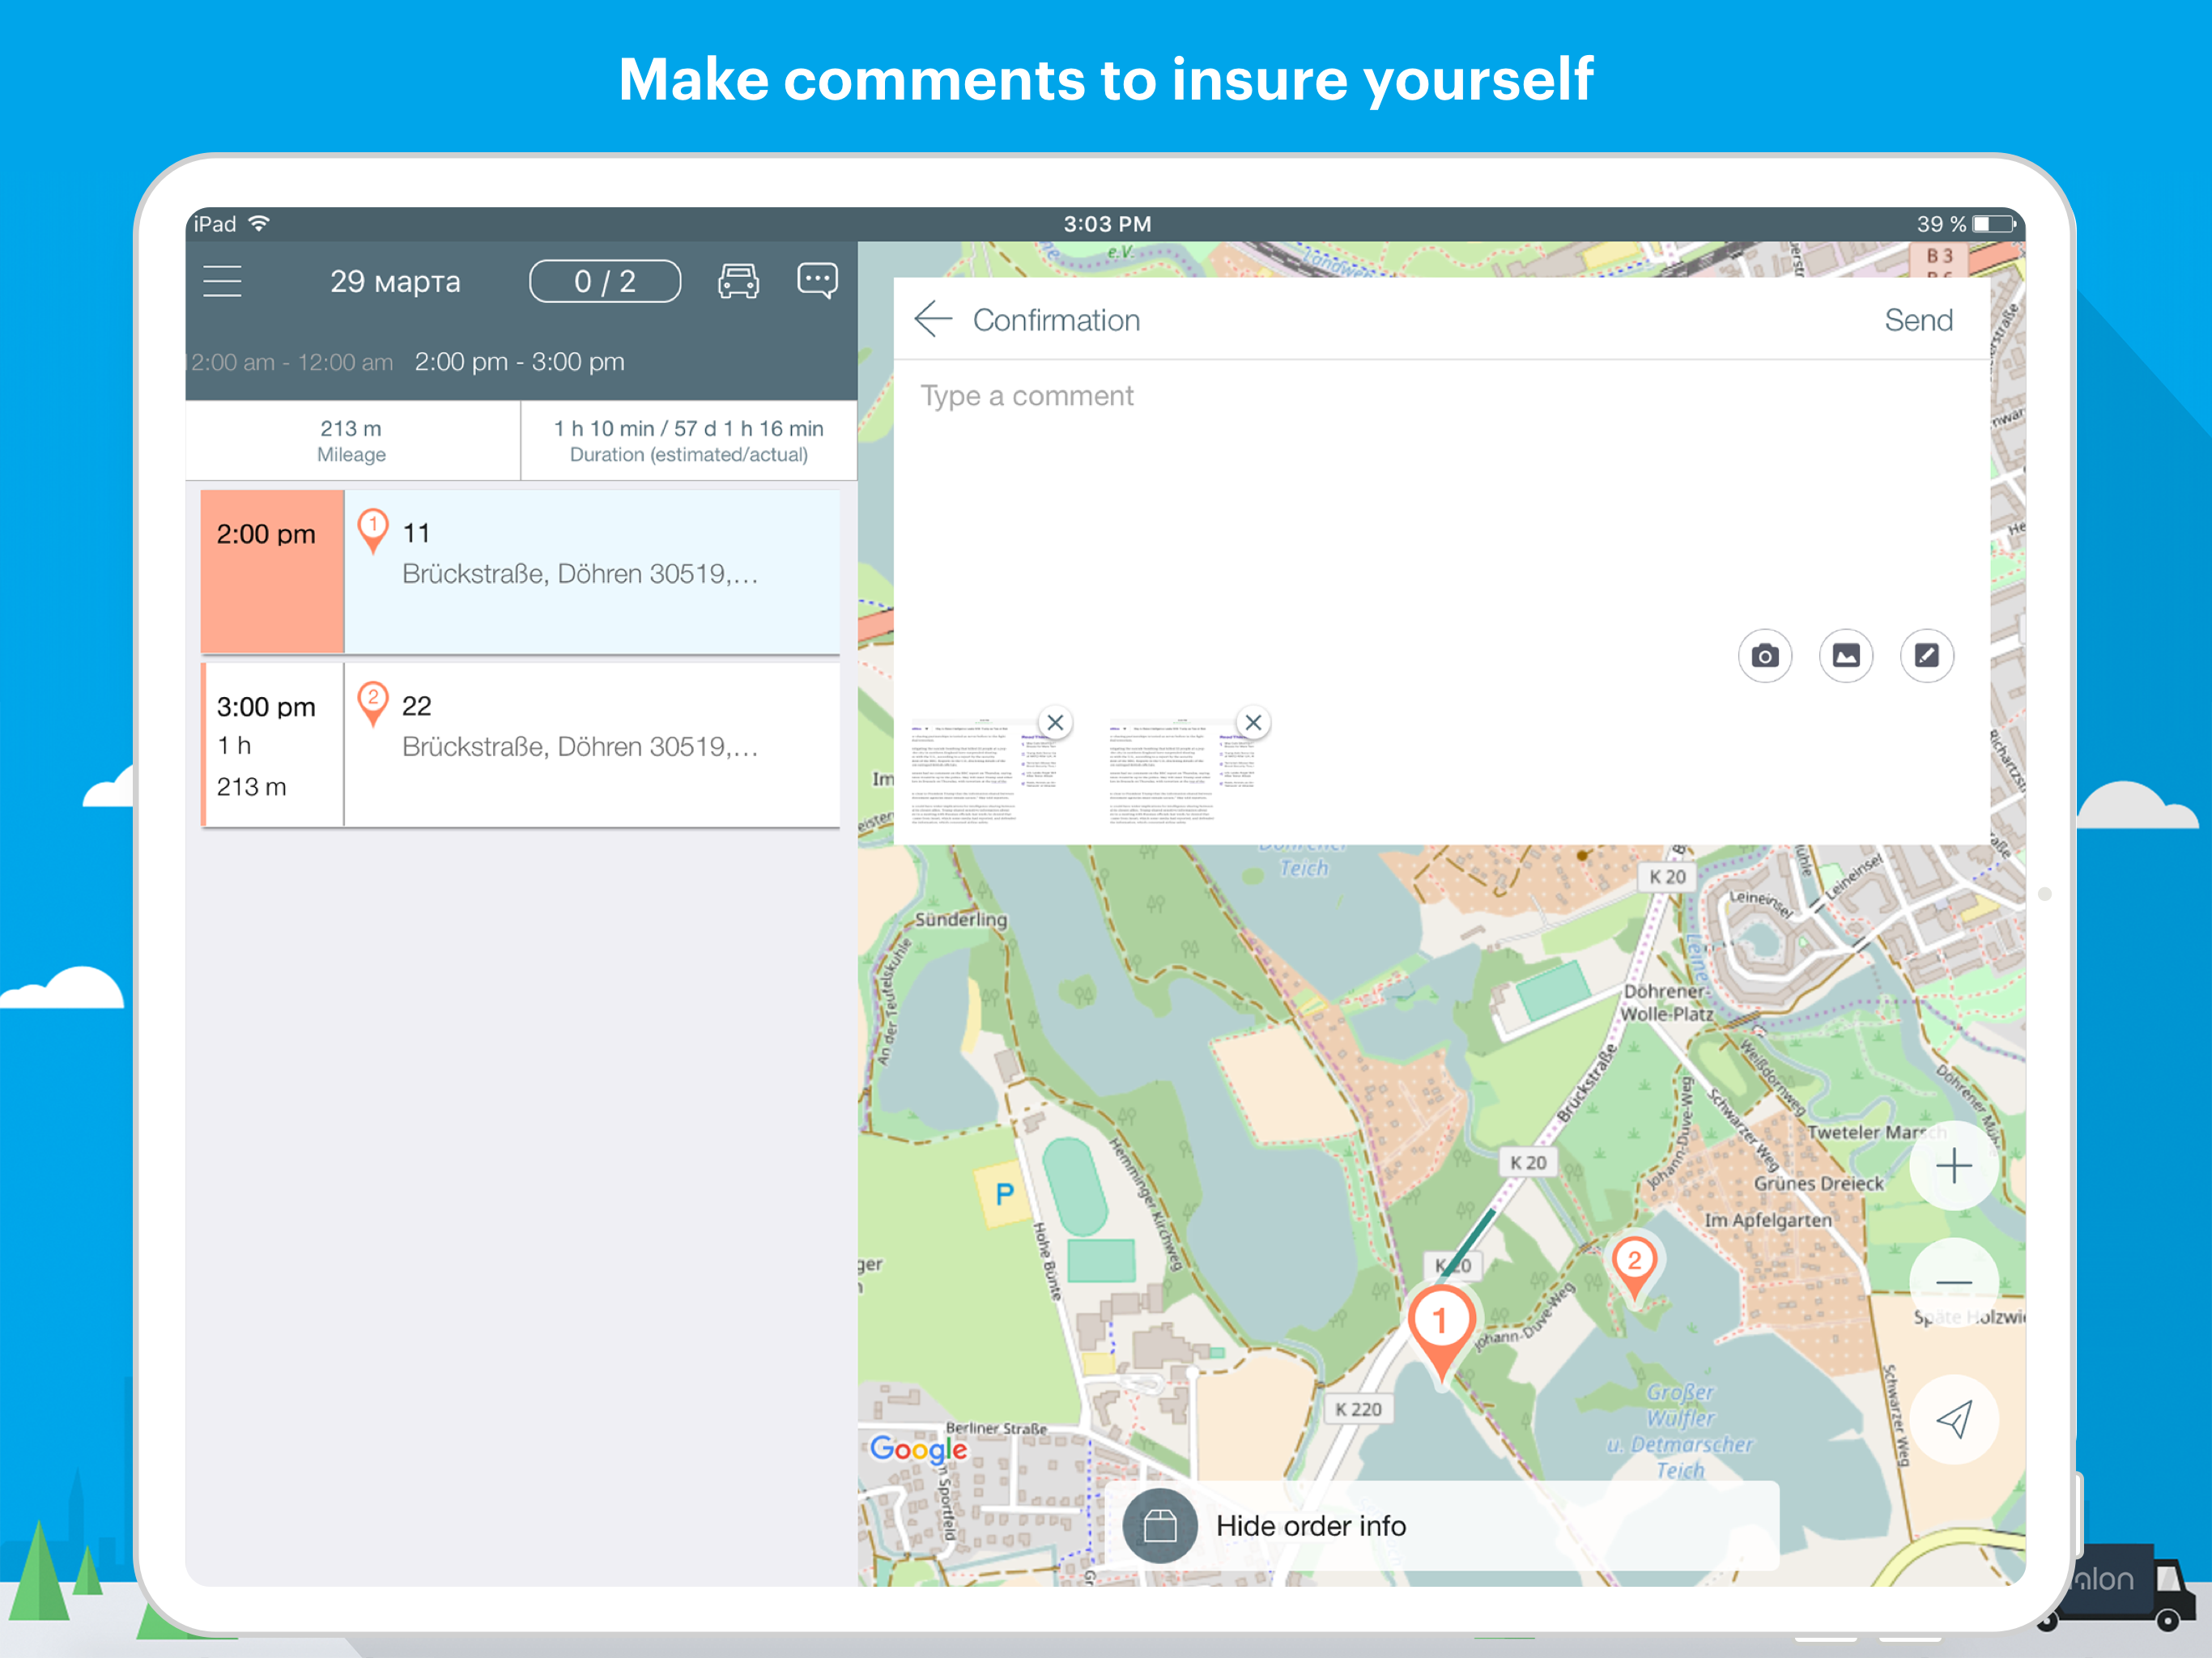Screen dimensions: 2212x1658
Task: Select the 2:00 pm - 3:00 pm route tab
Action: pos(519,362)
